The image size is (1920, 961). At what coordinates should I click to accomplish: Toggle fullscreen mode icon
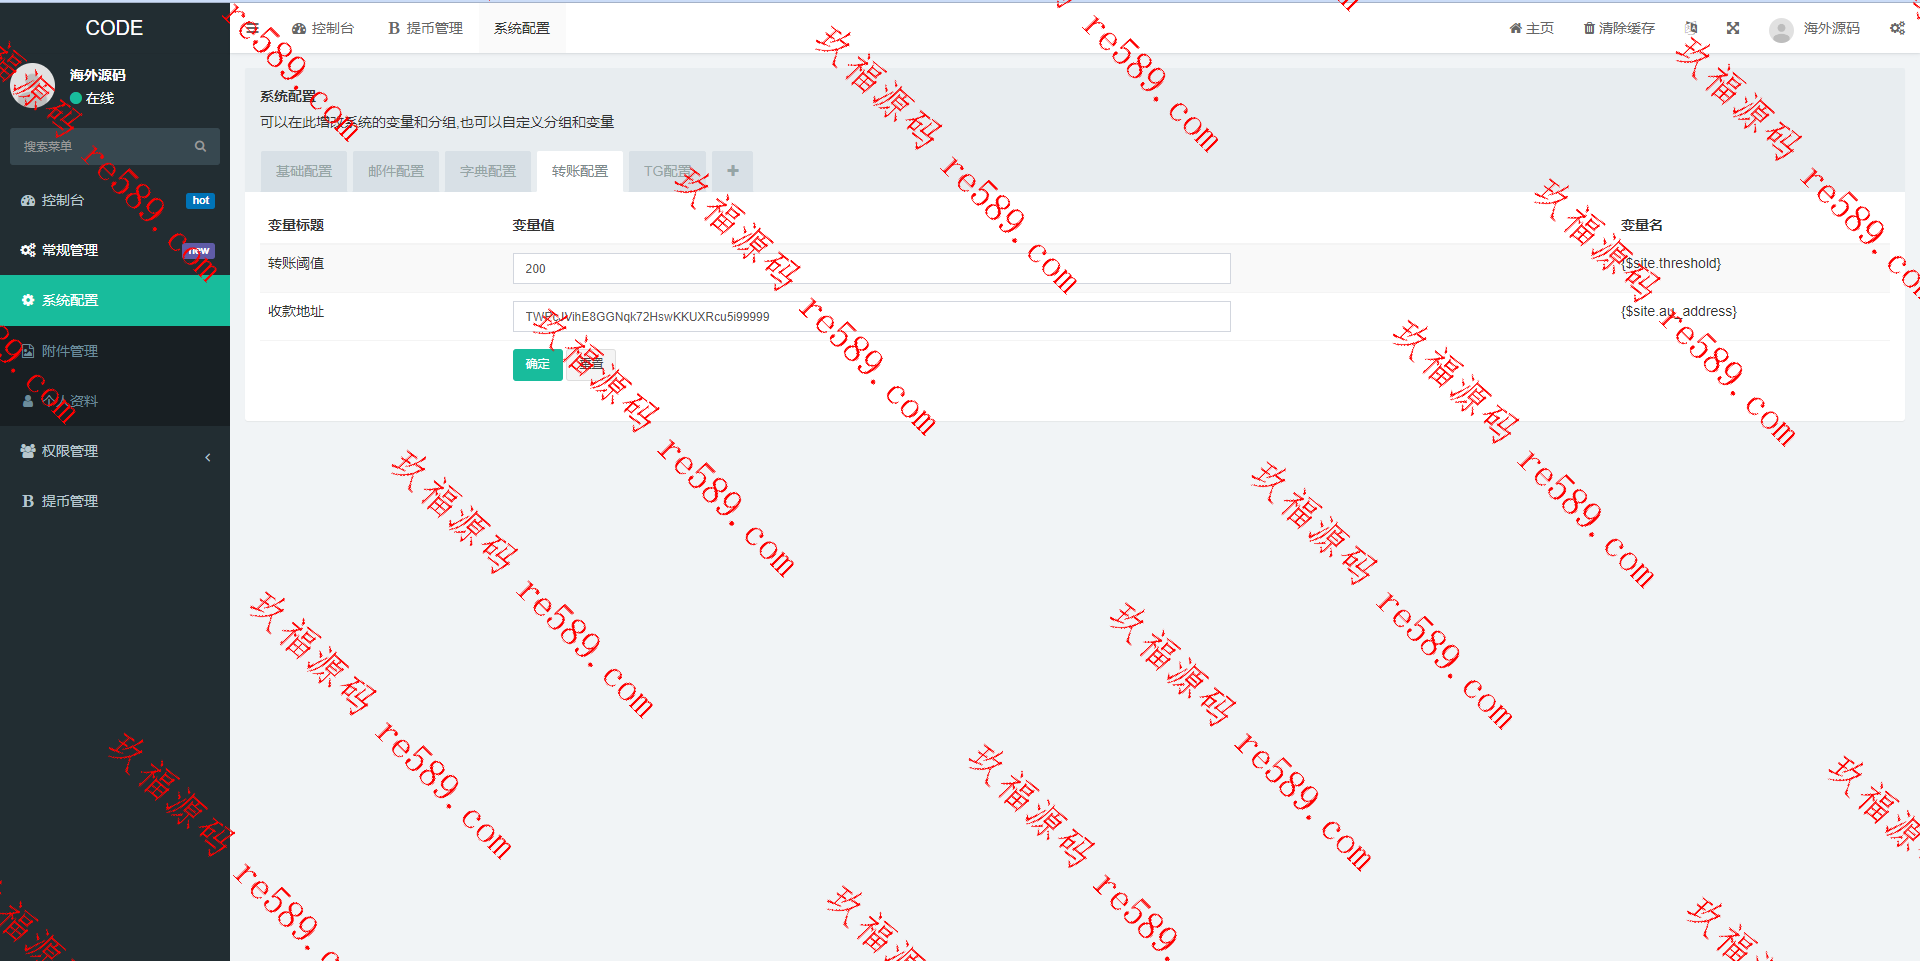coord(1733,28)
